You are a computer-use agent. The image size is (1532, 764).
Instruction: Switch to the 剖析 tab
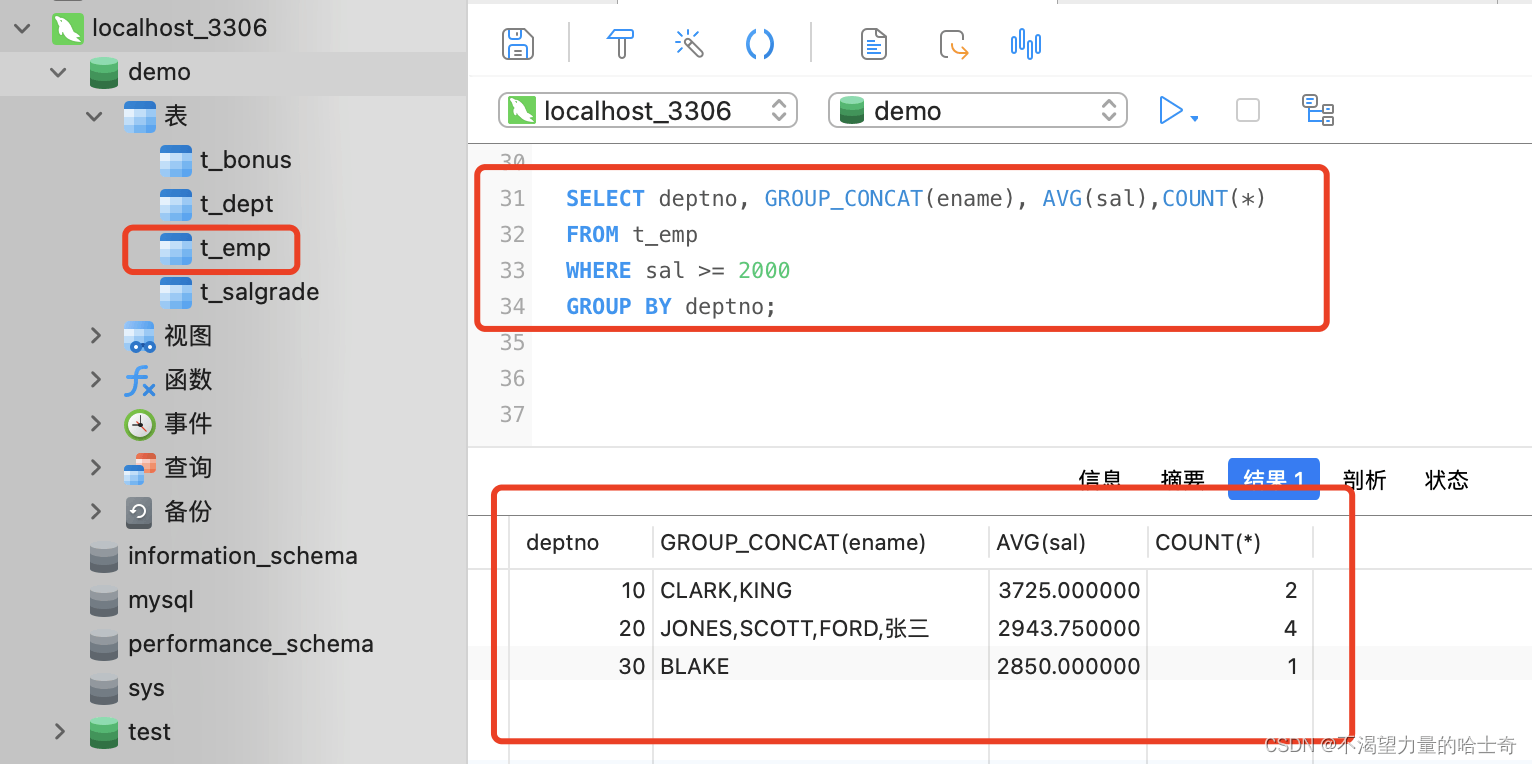pos(1364,480)
